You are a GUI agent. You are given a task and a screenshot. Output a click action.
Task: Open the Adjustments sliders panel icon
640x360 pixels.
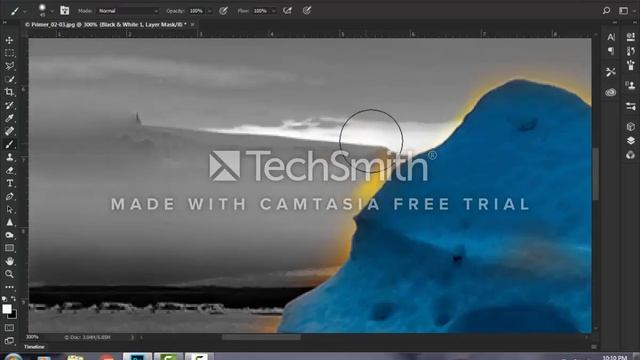pyautogui.click(x=631, y=107)
